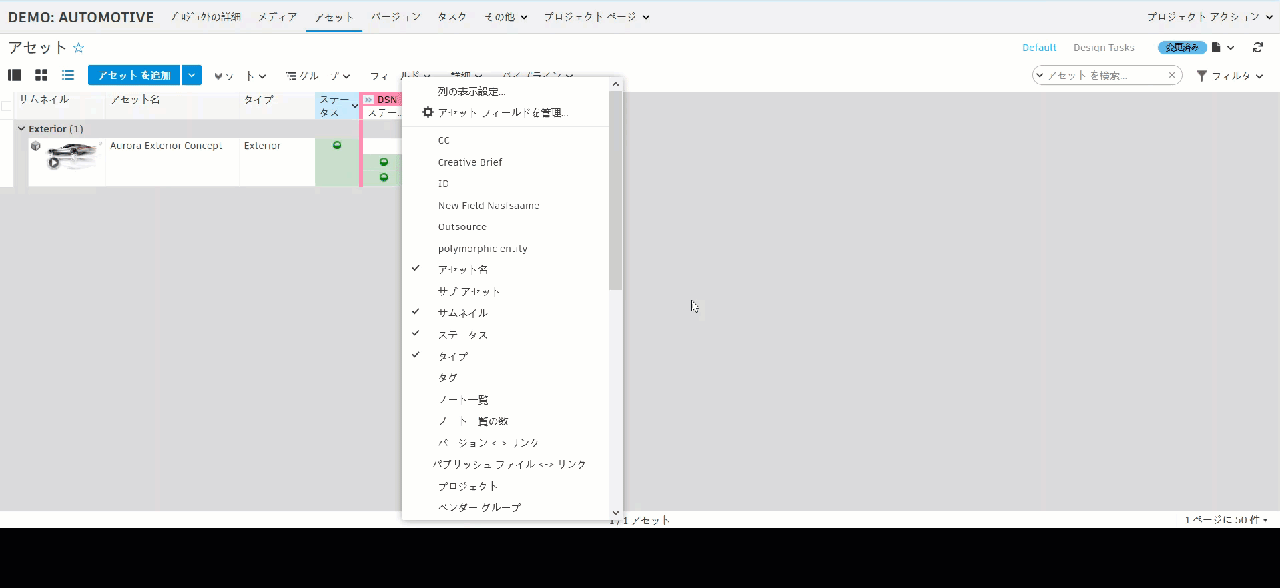Collapse the Exterior group in the table
The width and height of the screenshot is (1280, 588).
21,128
